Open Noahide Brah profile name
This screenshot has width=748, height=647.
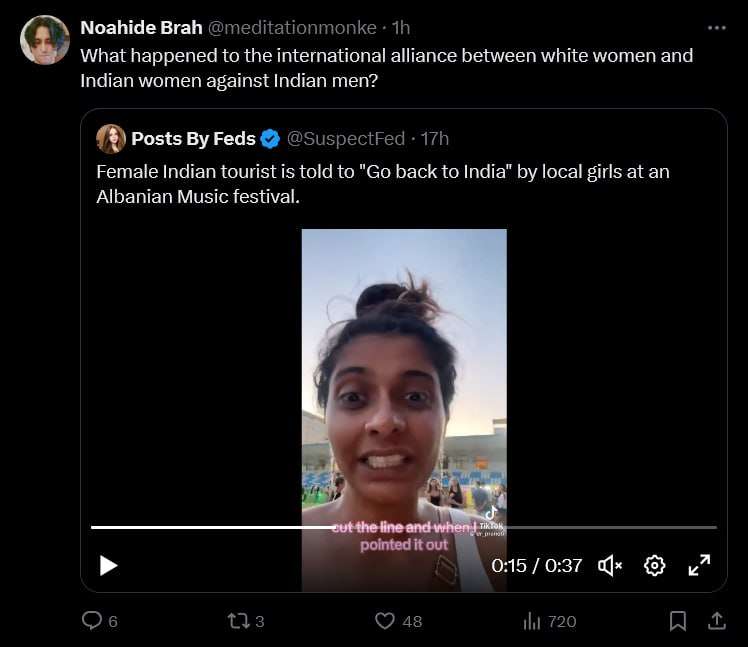(141, 27)
